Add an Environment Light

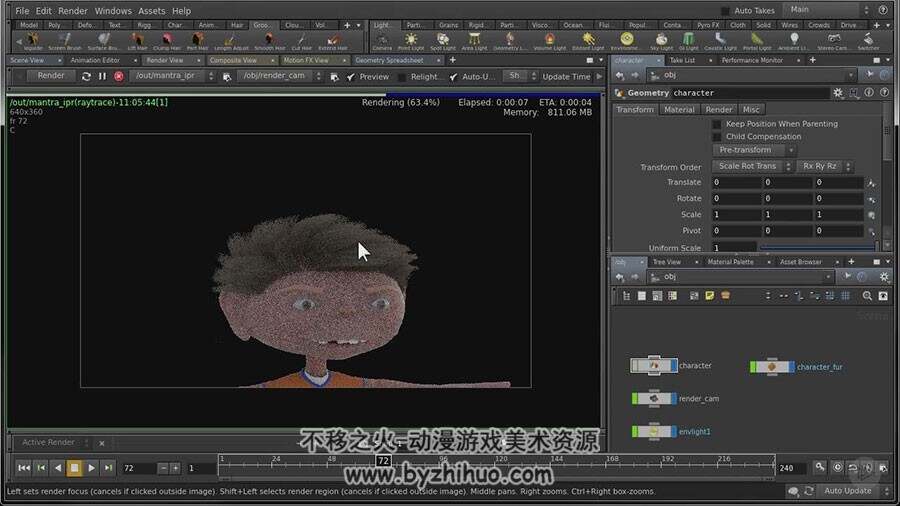pos(626,41)
